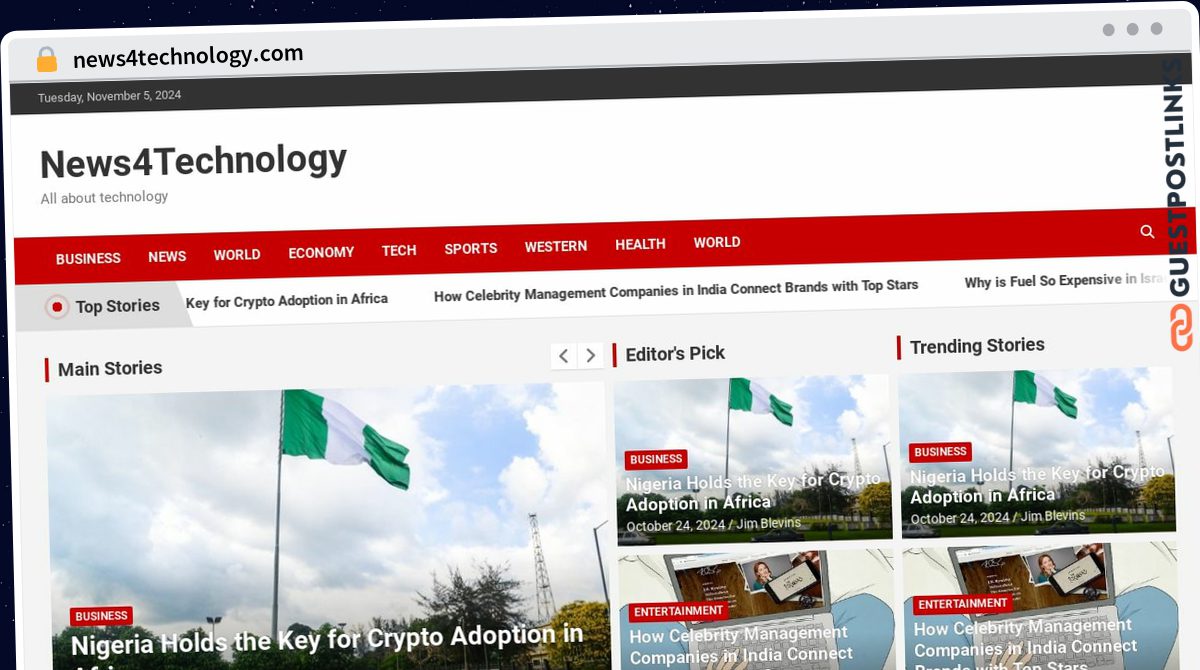The width and height of the screenshot is (1200, 670).
Task: Click the Editor's Pick section heading
Action: point(675,353)
